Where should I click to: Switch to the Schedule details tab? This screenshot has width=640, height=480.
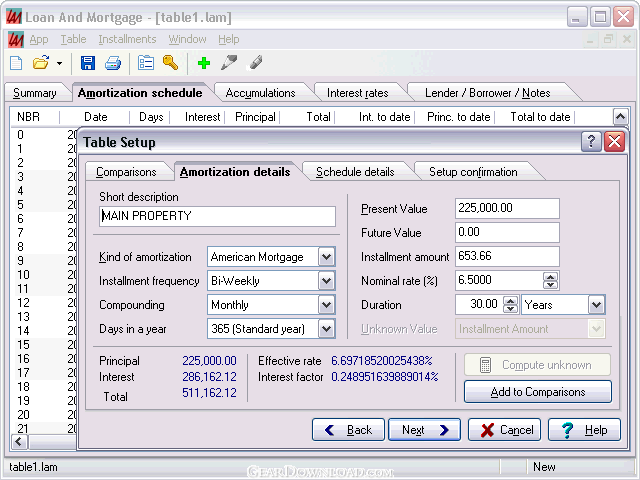point(355,172)
